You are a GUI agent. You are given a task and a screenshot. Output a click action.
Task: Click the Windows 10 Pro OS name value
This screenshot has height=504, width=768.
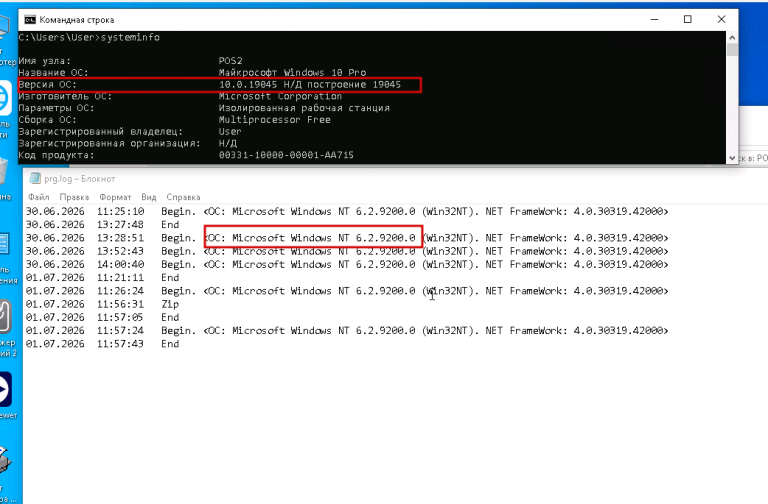coord(292,72)
